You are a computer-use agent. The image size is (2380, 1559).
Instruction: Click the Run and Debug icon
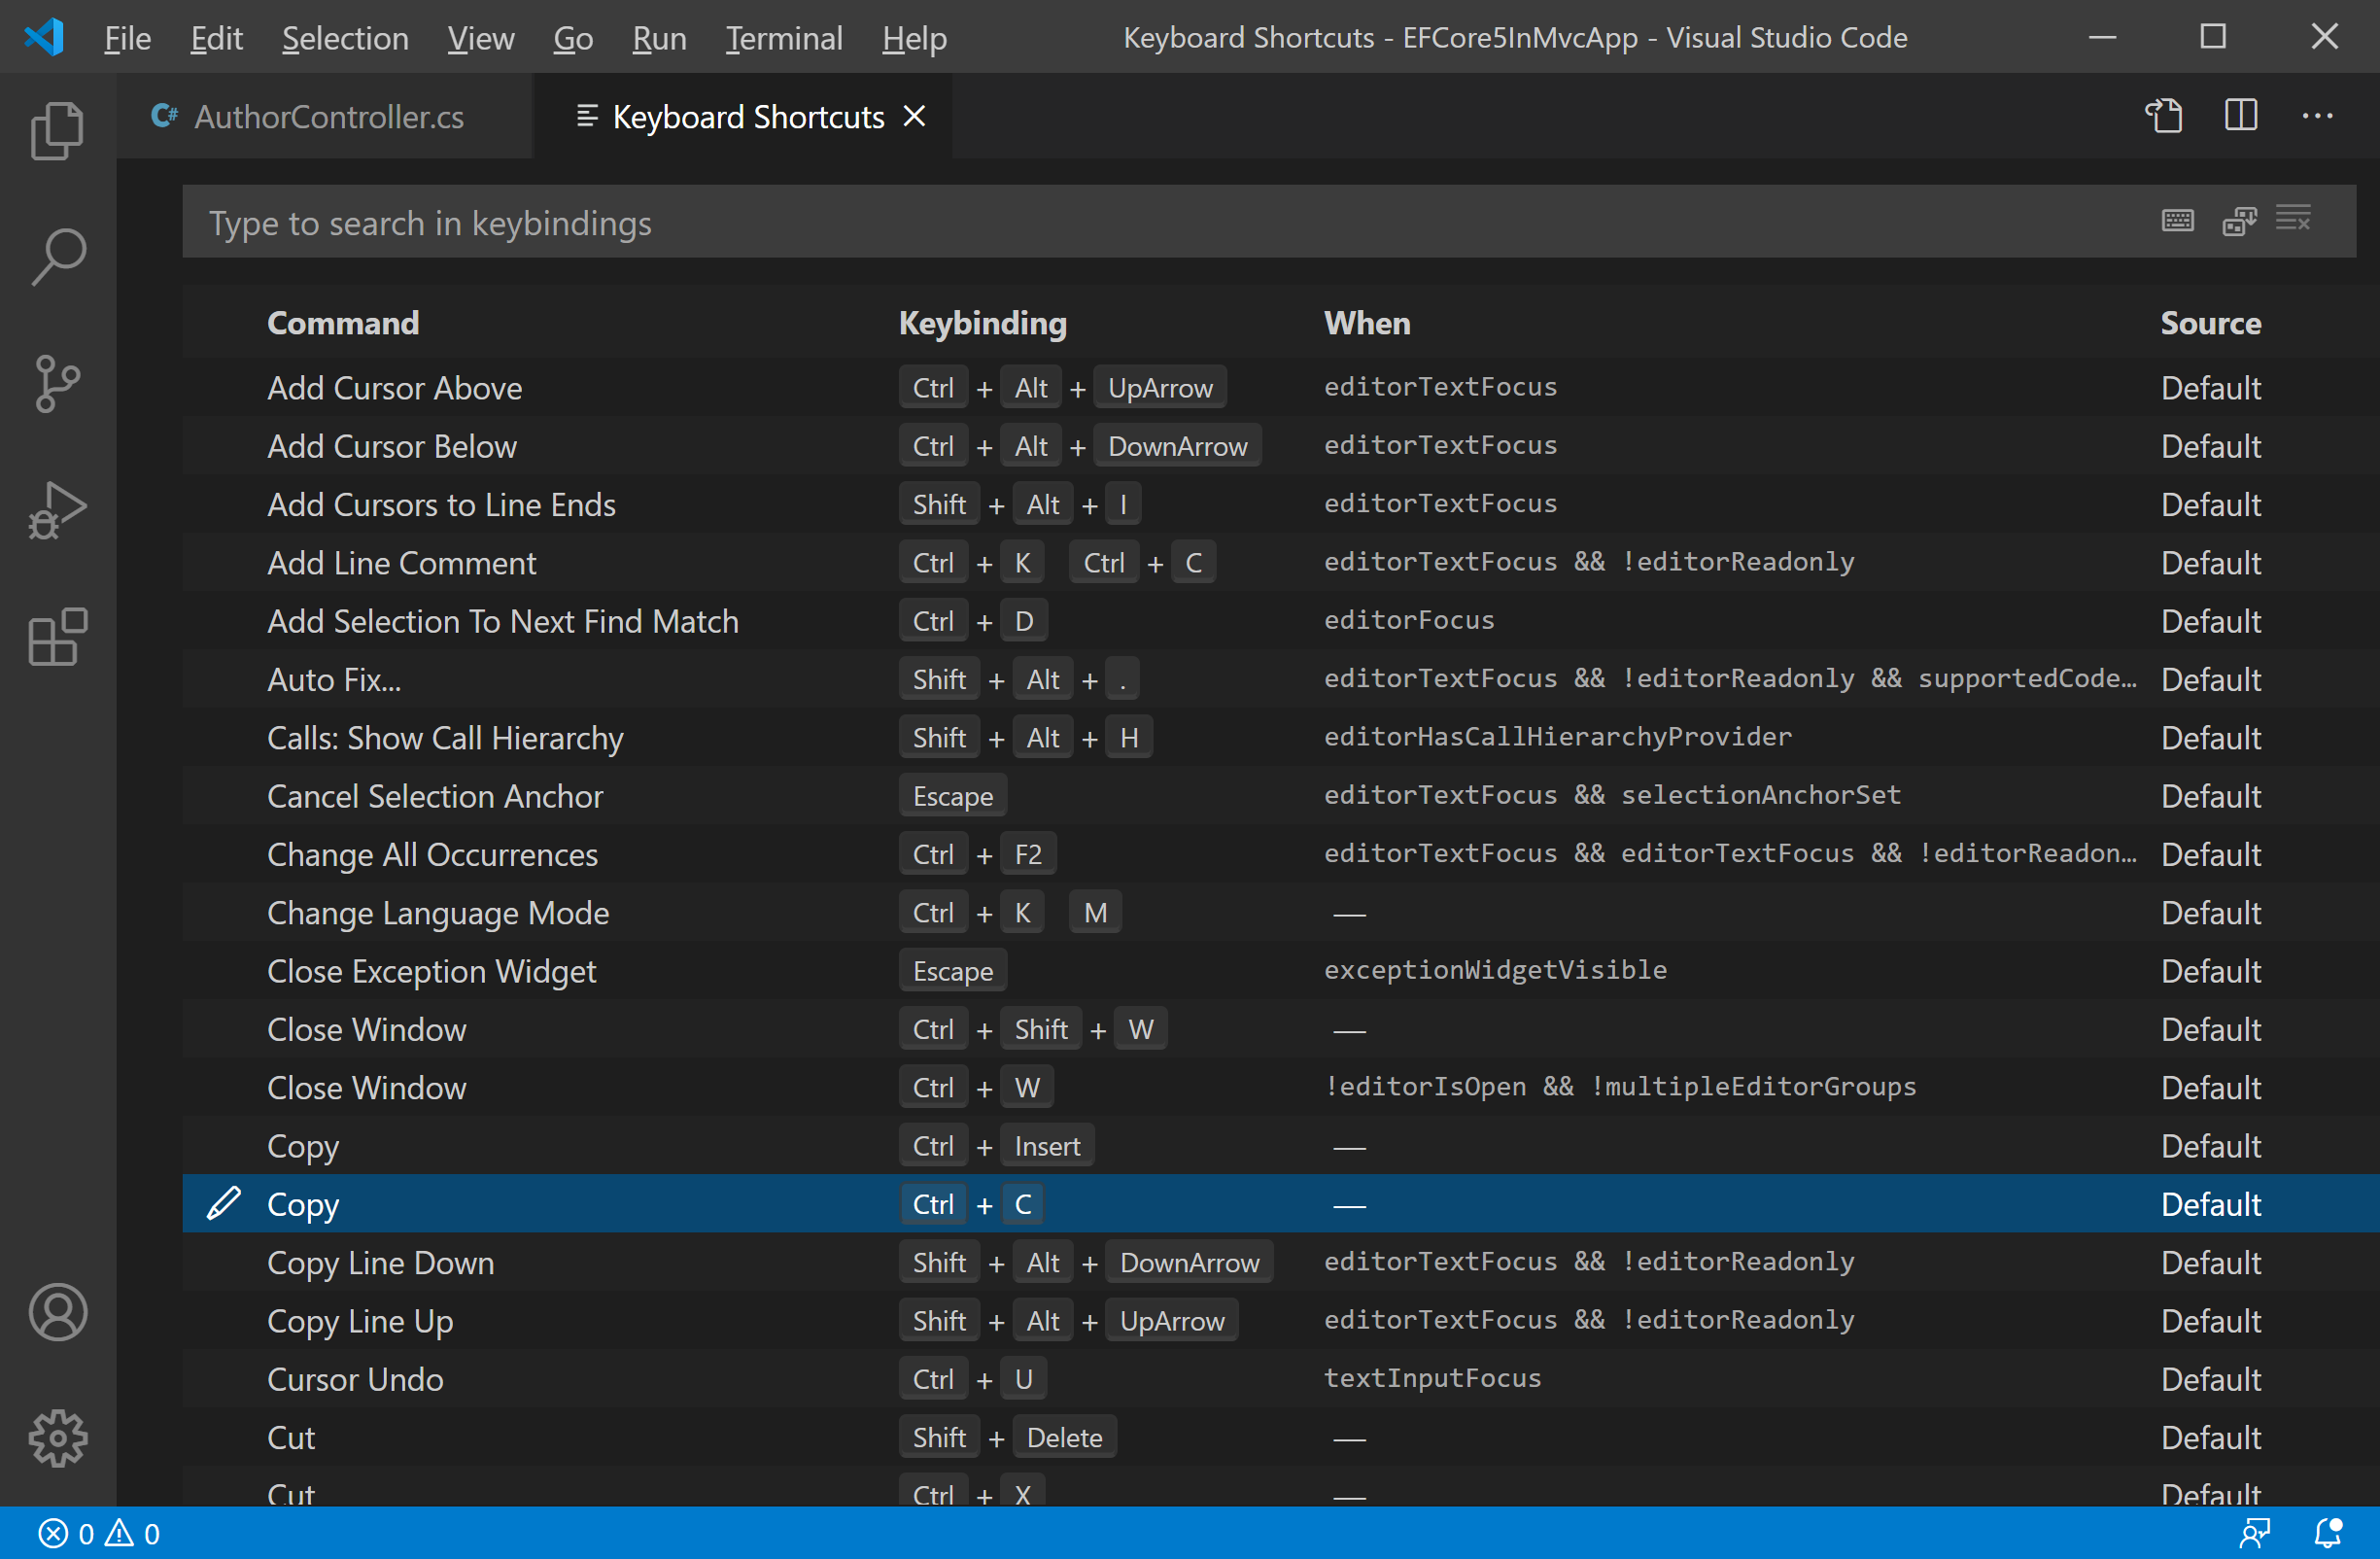pyautogui.click(x=57, y=513)
